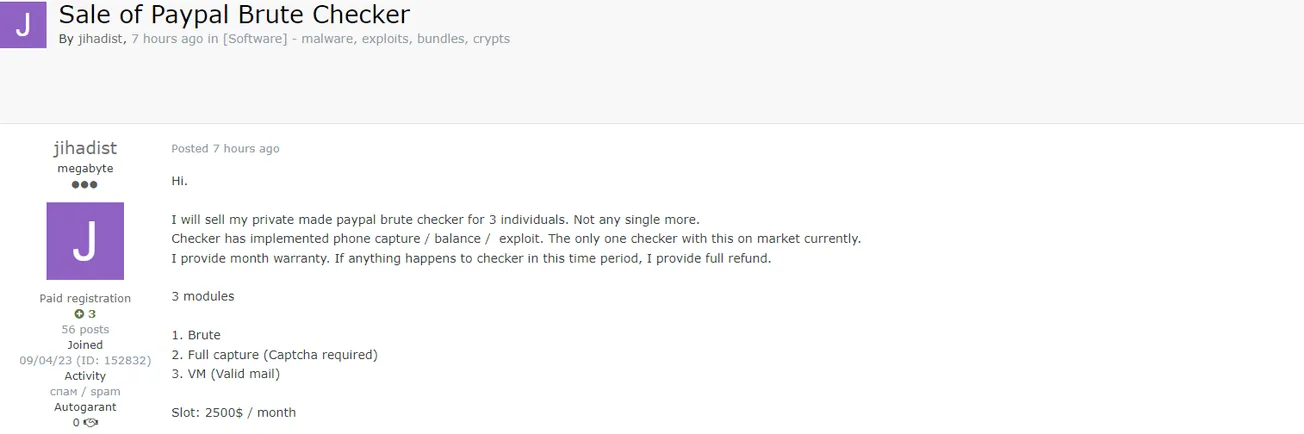Open the large purple J profile avatar
The height and width of the screenshot is (434, 1304).
(85, 241)
